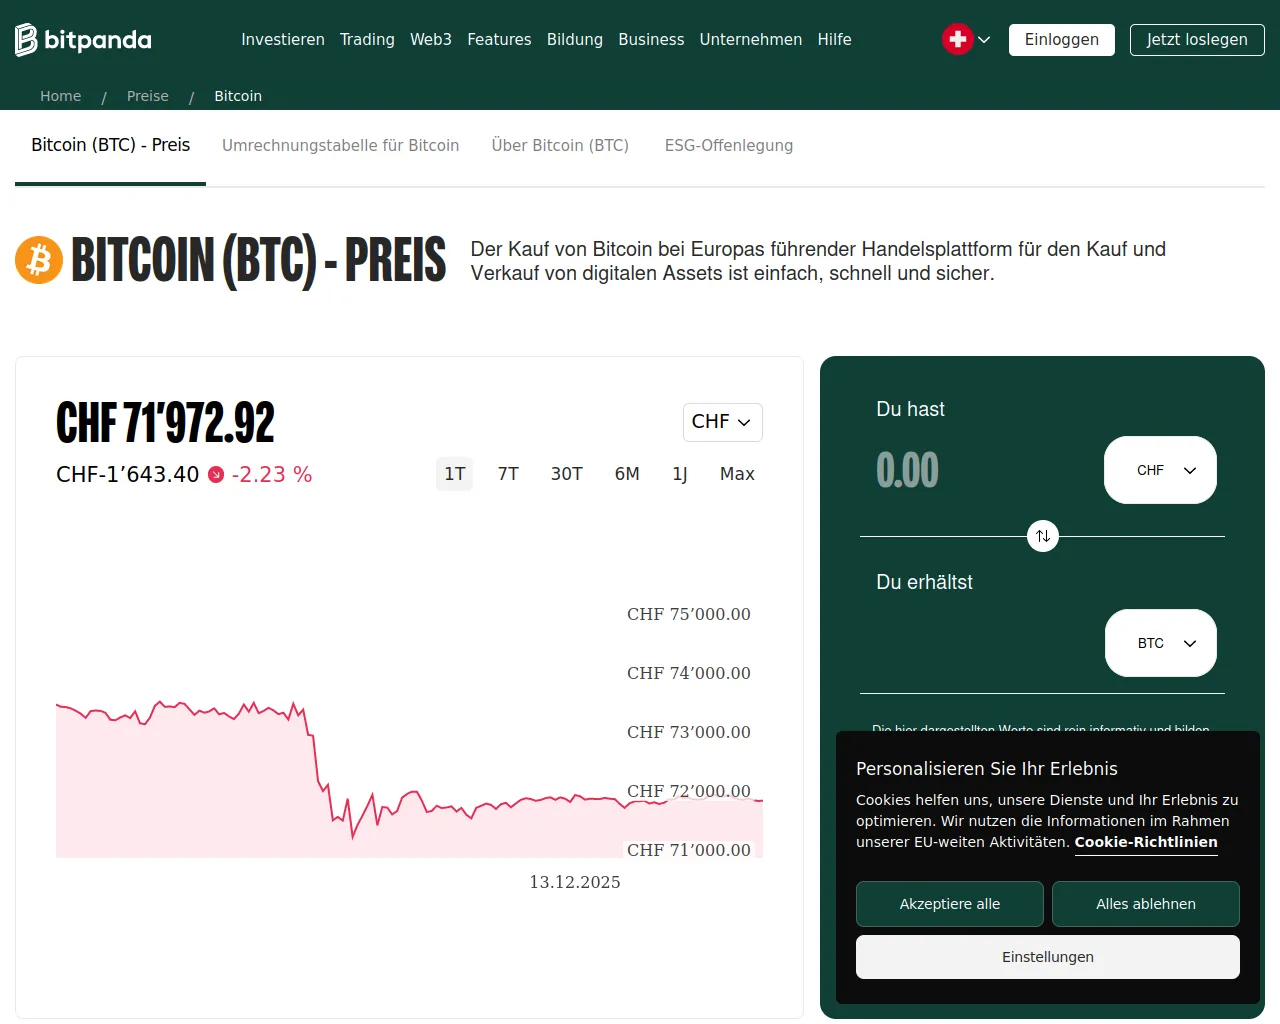Screen dimensions: 1280x1024
Task: Click the bitpanda logo
Action: tap(83, 40)
